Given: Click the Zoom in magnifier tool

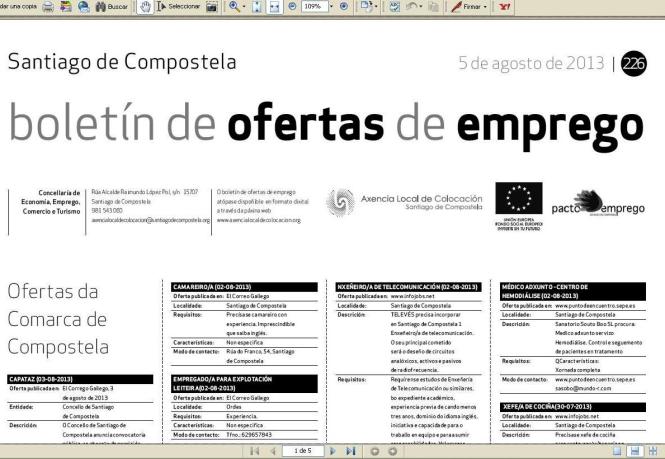Looking at the screenshot, I should pyautogui.click(x=234, y=7).
